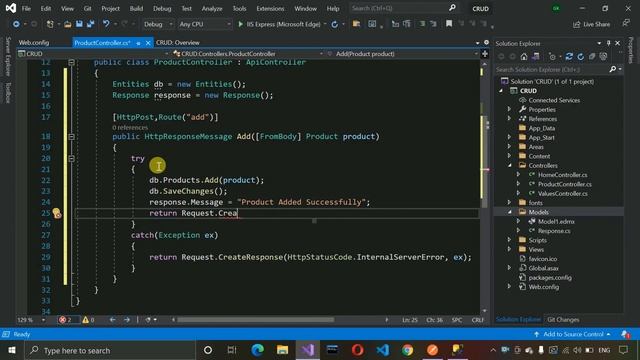Close the ProductController.cs tab
640x360 pixels.
coord(148,42)
